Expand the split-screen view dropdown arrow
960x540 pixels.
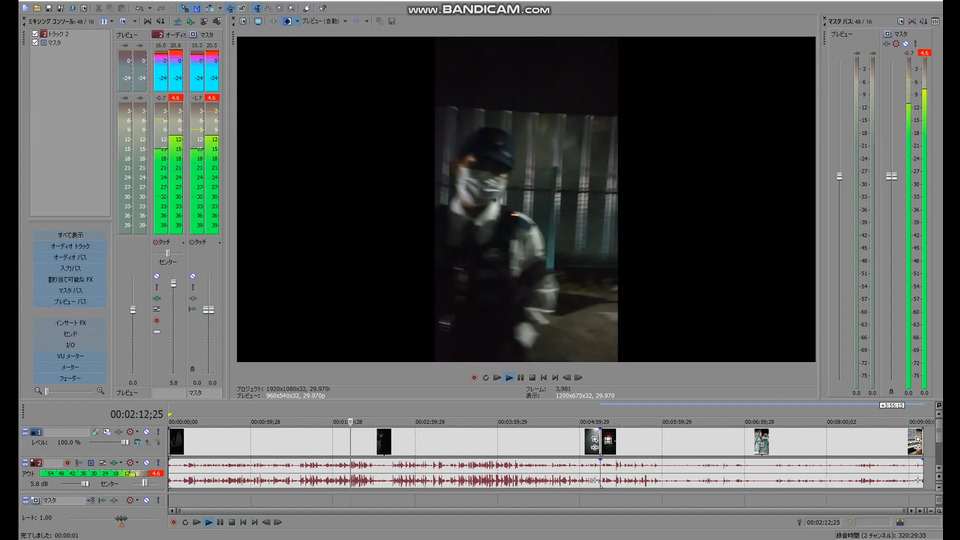coord(297,21)
